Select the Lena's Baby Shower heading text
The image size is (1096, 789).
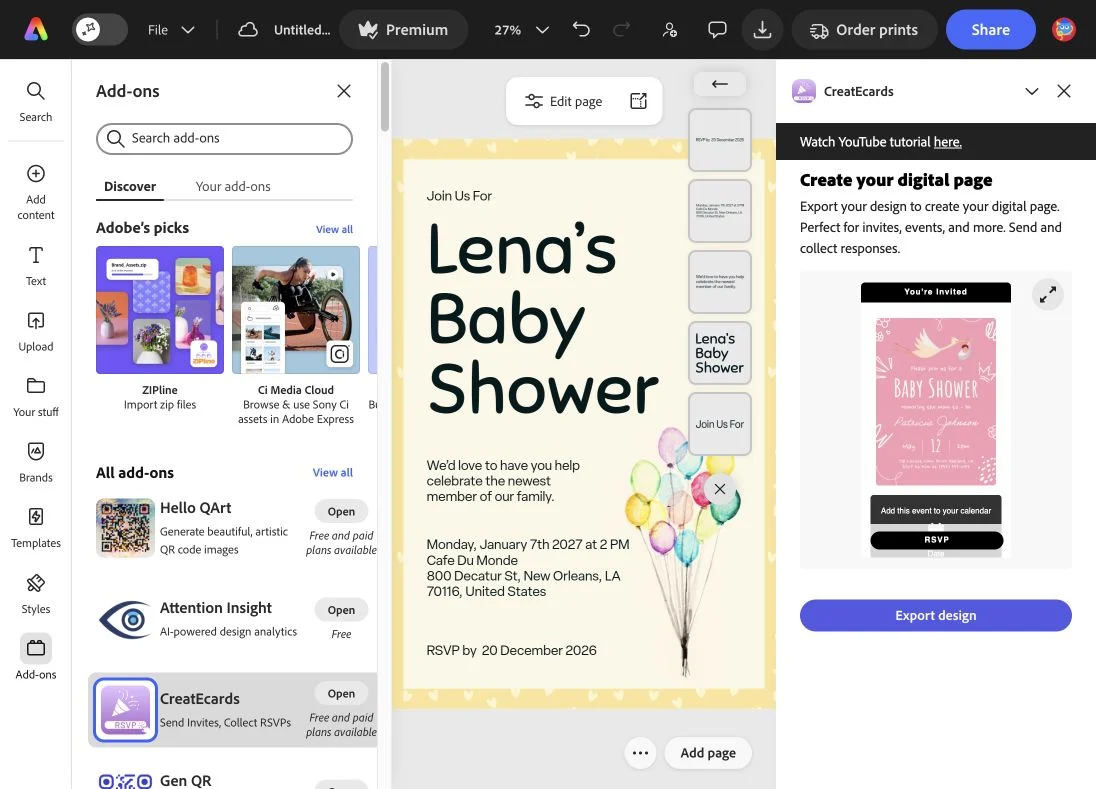click(542, 319)
